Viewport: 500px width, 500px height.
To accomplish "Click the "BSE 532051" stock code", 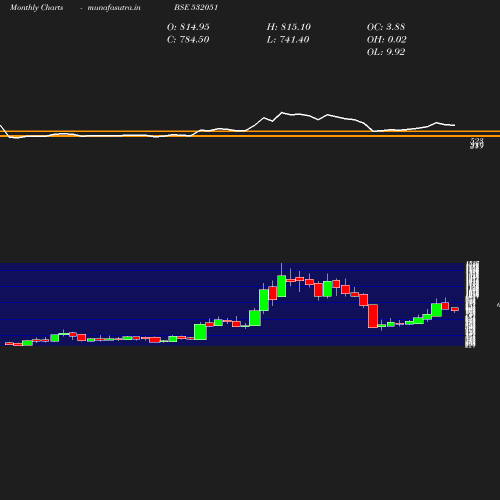I will click(196, 7).
